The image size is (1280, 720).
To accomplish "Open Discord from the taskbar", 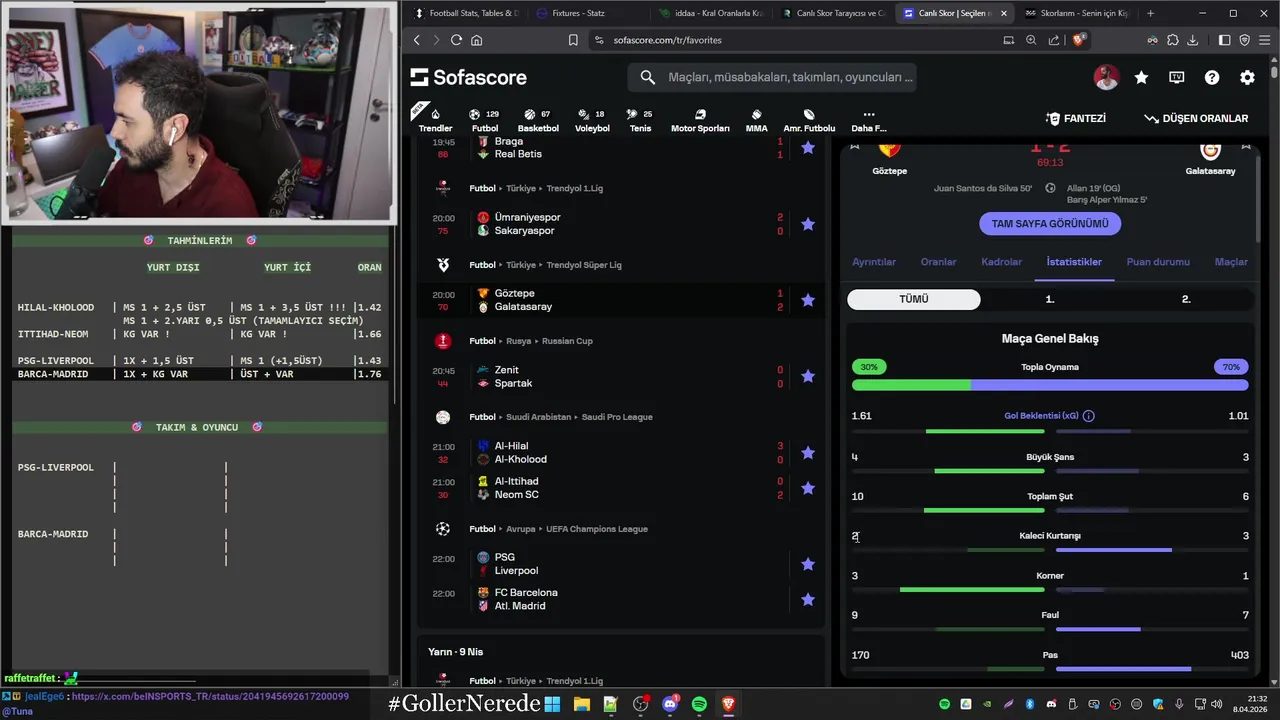I will click(x=670, y=704).
